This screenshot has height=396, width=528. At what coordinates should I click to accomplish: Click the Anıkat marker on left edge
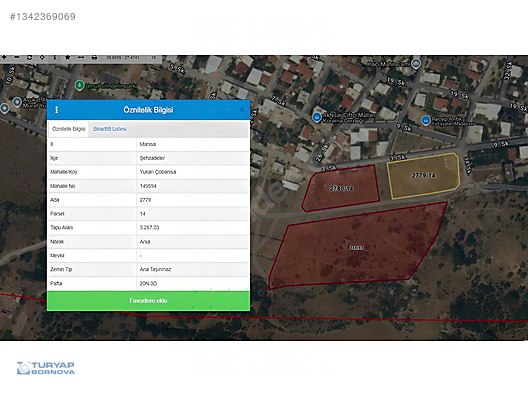click(x=17, y=102)
